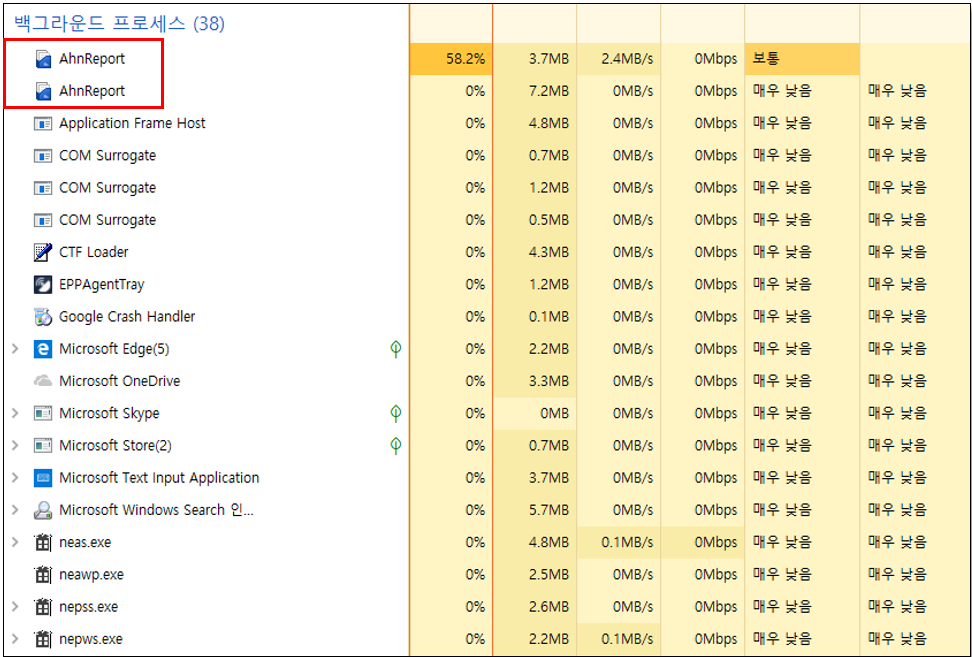Screen dimensions: 972x657
Task: Click the 5.7MB memory value for Windows Search
Action: [549, 510]
